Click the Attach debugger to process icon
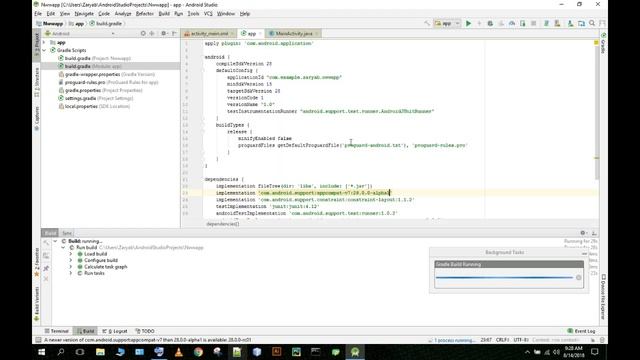Screen dimensions: 640x360 pyautogui.click(x=522, y=24)
